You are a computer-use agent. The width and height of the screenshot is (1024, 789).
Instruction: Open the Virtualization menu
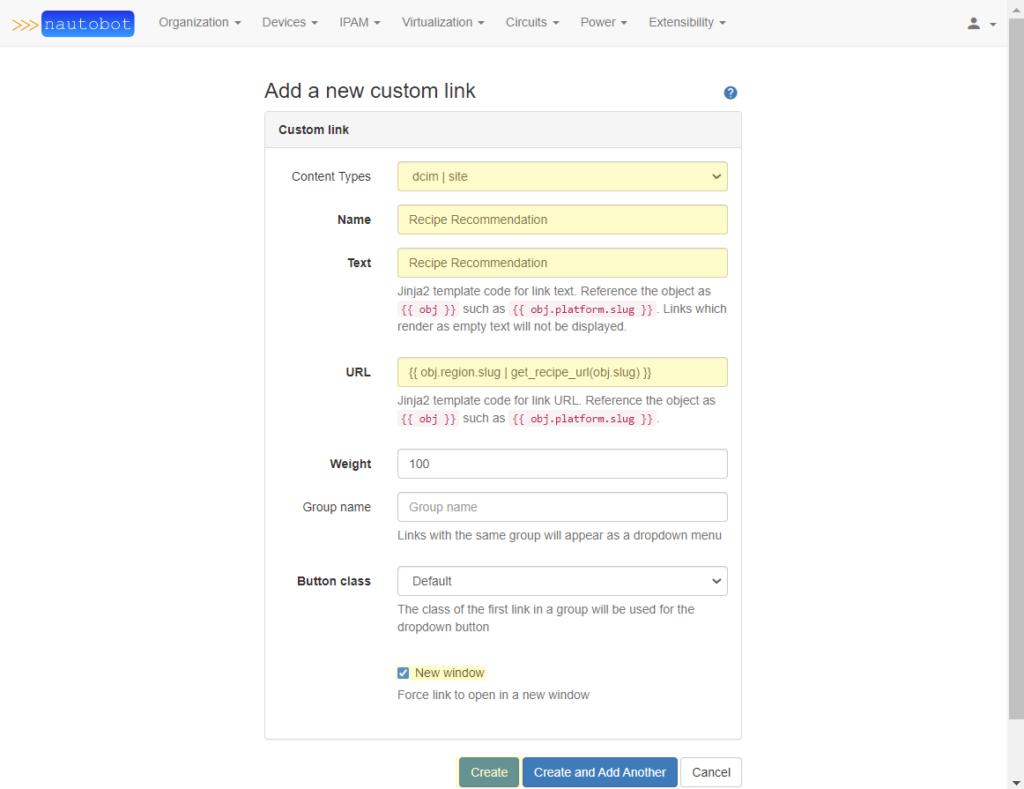(x=443, y=22)
